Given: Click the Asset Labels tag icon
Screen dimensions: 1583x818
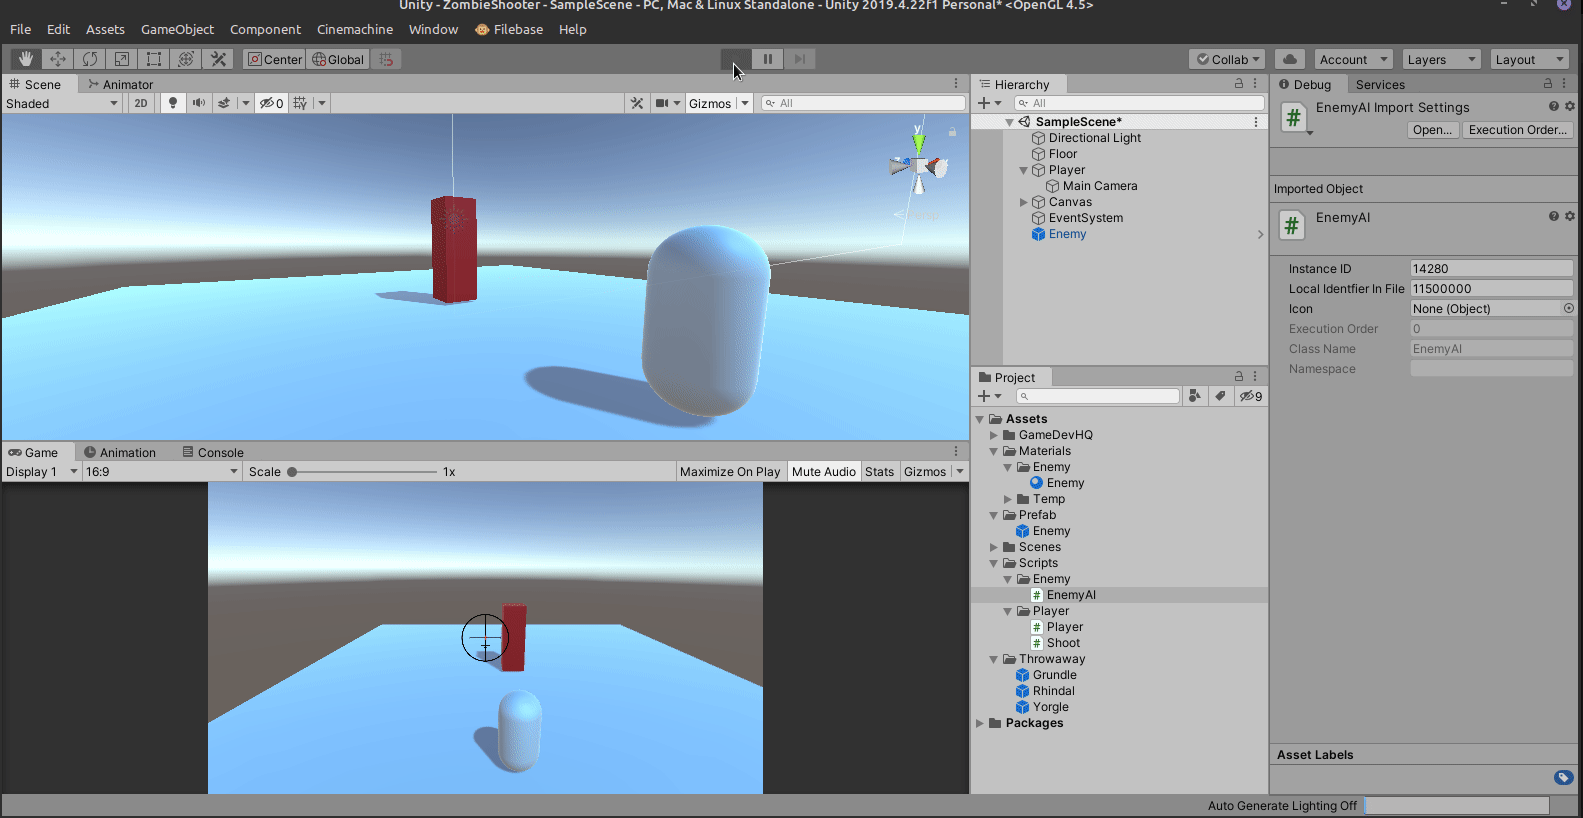Looking at the screenshot, I should 1564,777.
